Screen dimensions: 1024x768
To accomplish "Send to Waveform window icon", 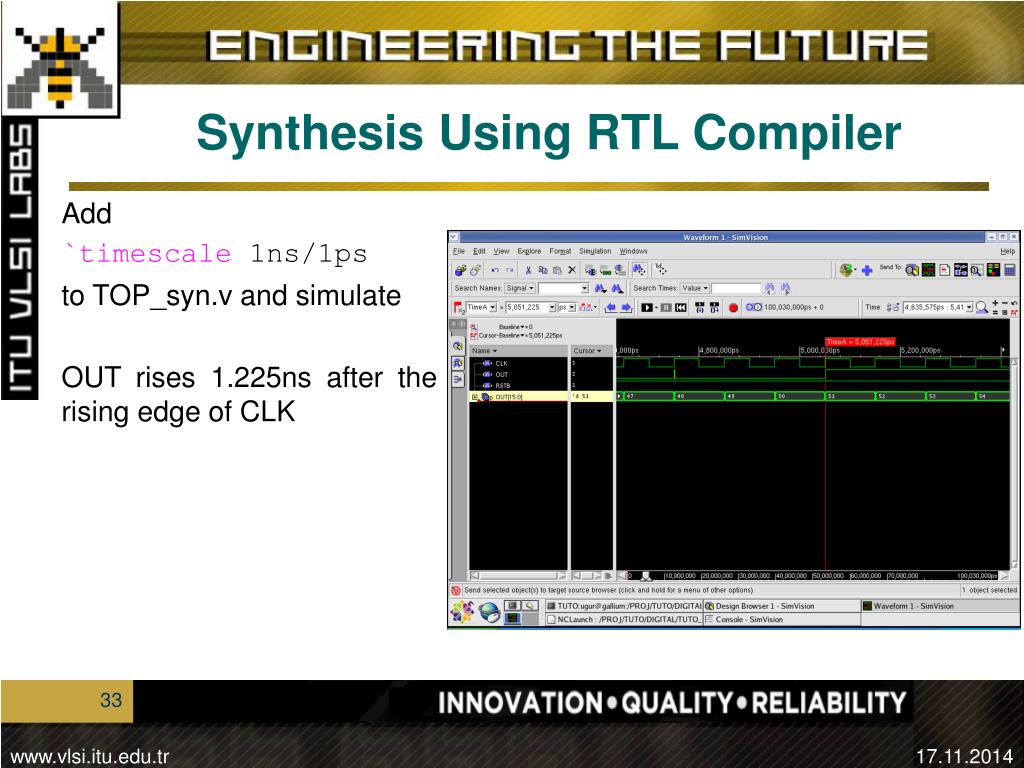I will click(928, 270).
